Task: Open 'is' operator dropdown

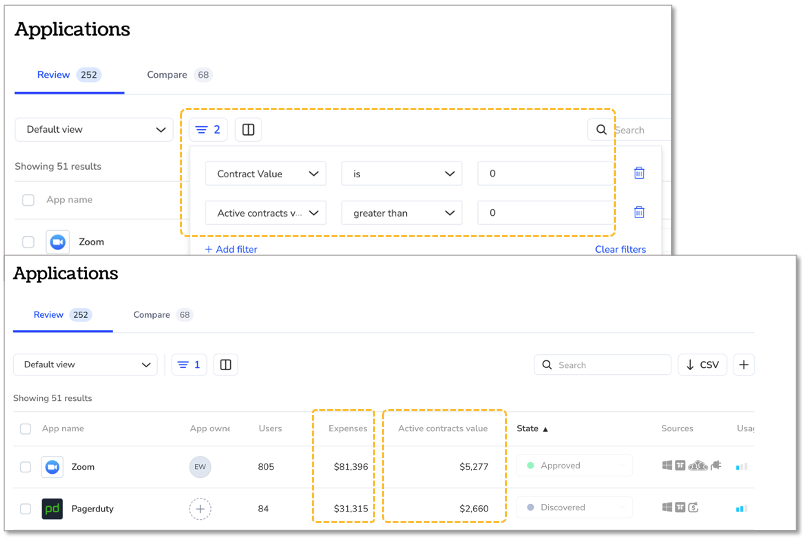Action: click(402, 173)
